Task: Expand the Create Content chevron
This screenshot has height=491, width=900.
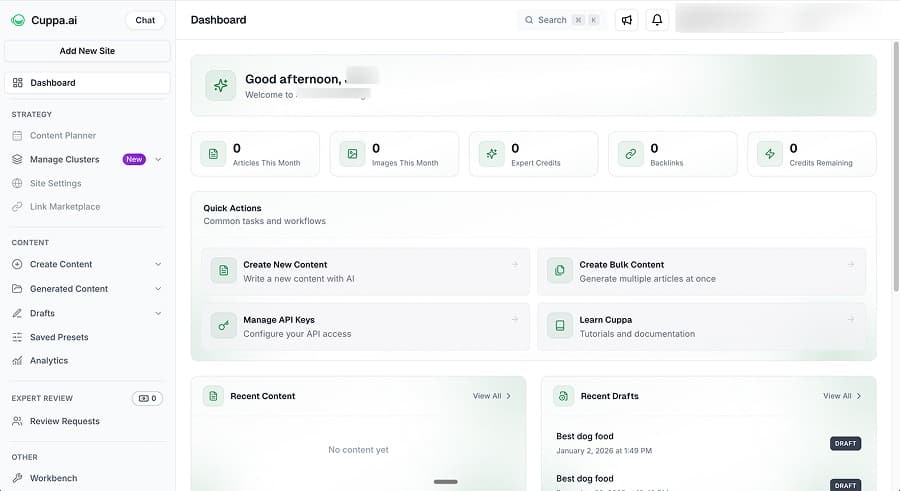Action: click(158, 264)
